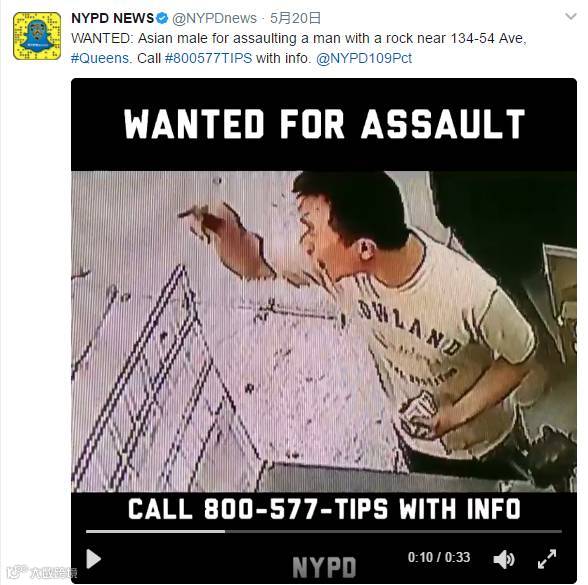Play the NYPD wanted video
The width and height of the screenshot is (588, 585).
[93, 559]
